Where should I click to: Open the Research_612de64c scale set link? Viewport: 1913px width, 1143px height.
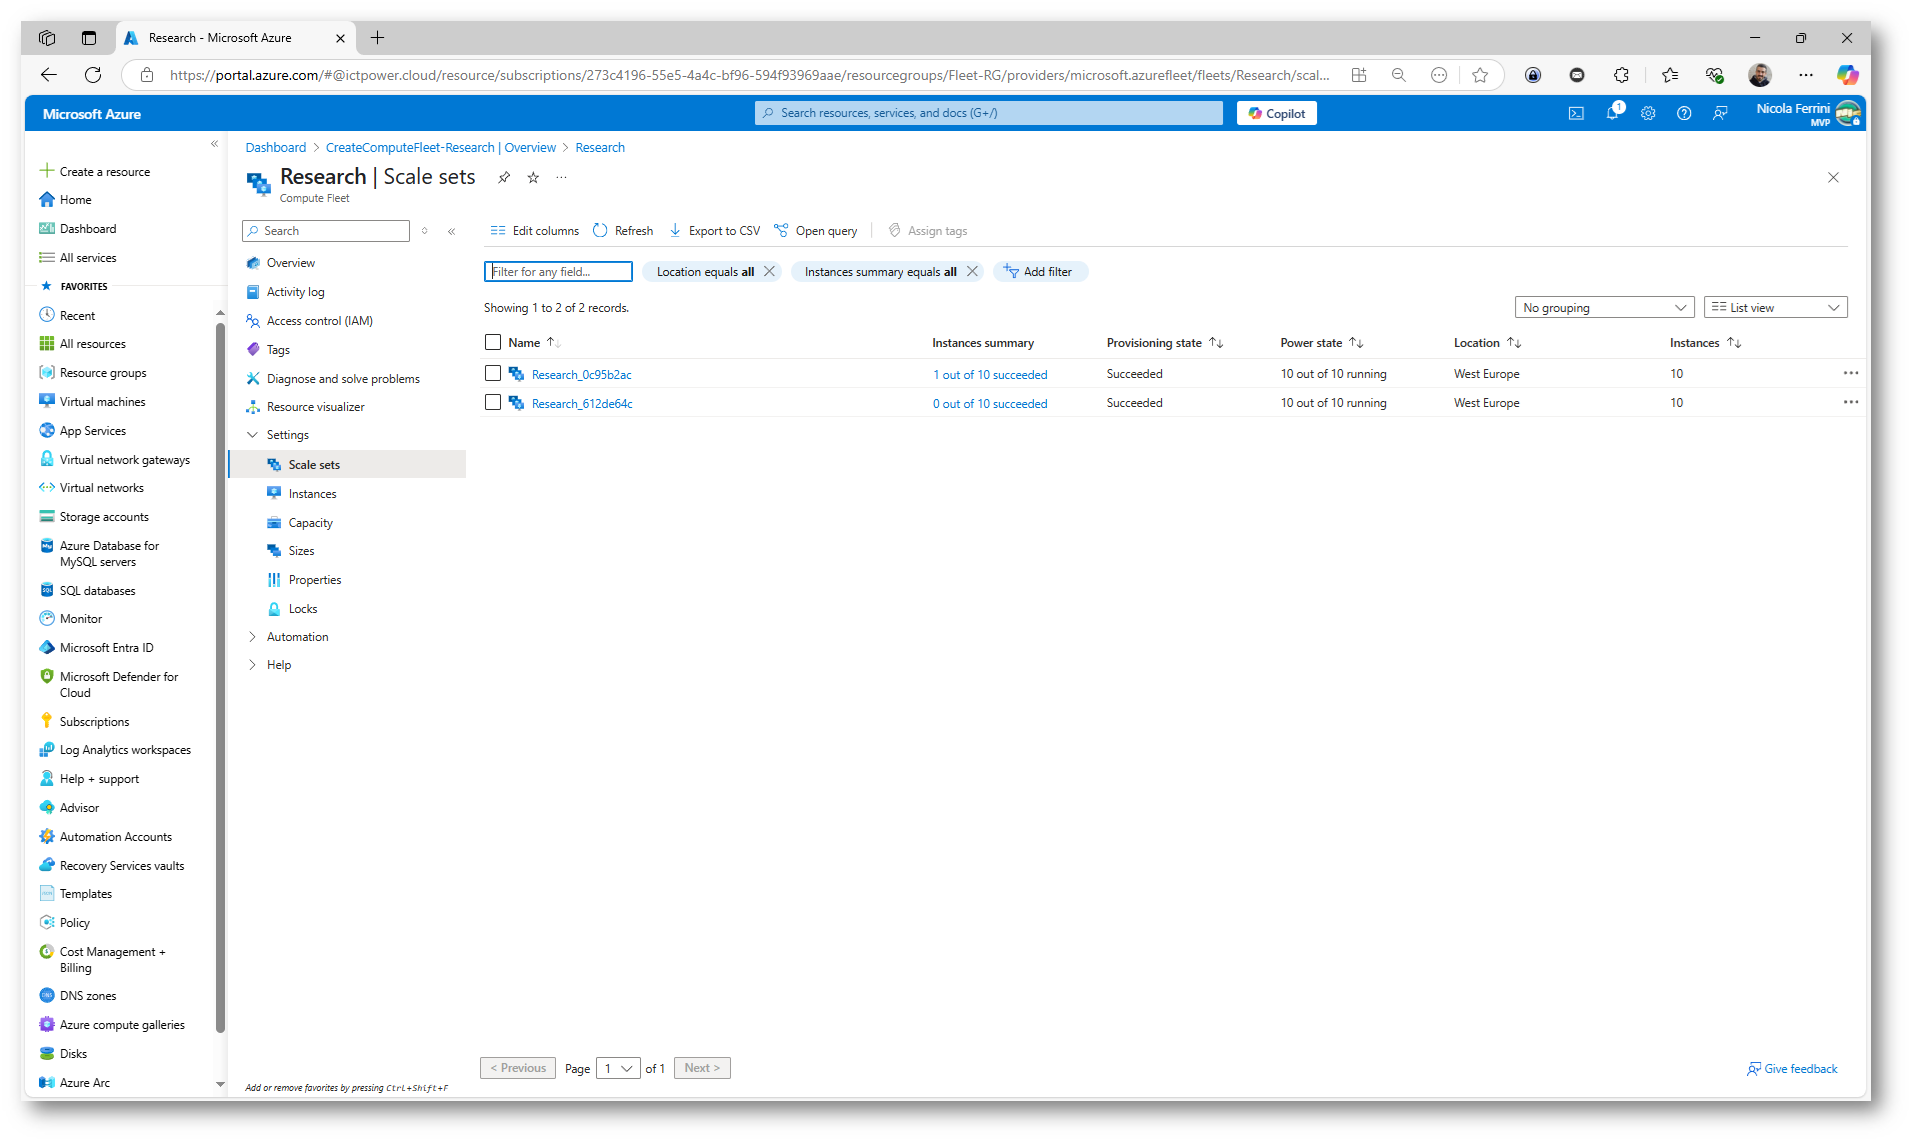point(582,404)
